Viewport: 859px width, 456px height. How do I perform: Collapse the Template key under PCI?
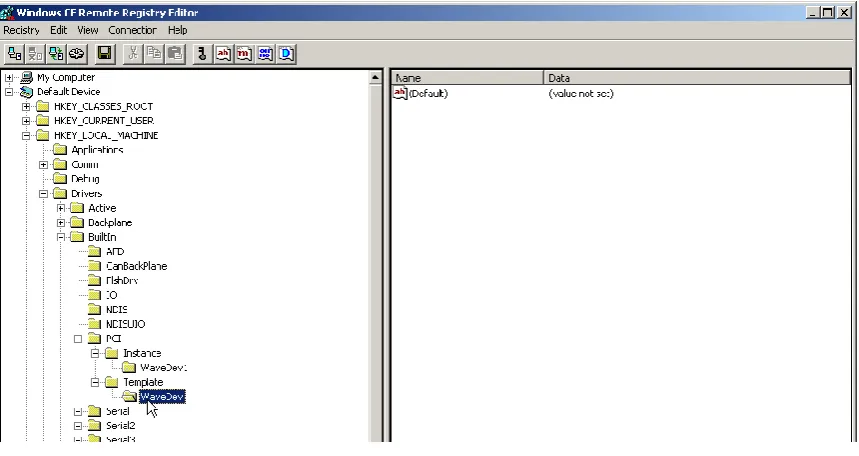click(95, 382)
